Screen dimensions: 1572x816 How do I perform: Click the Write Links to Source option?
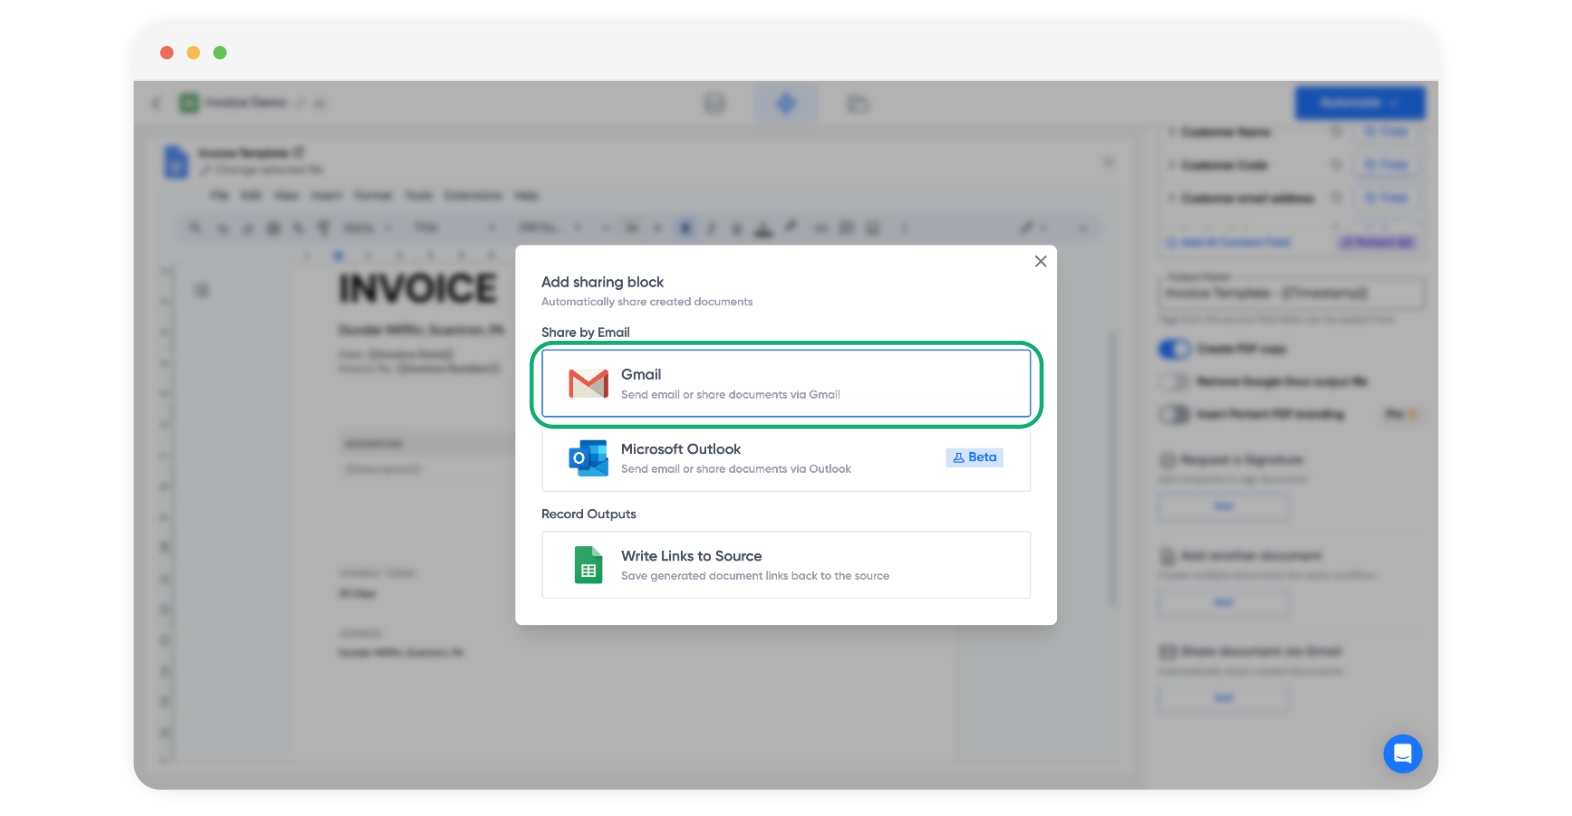coord(785,565)
